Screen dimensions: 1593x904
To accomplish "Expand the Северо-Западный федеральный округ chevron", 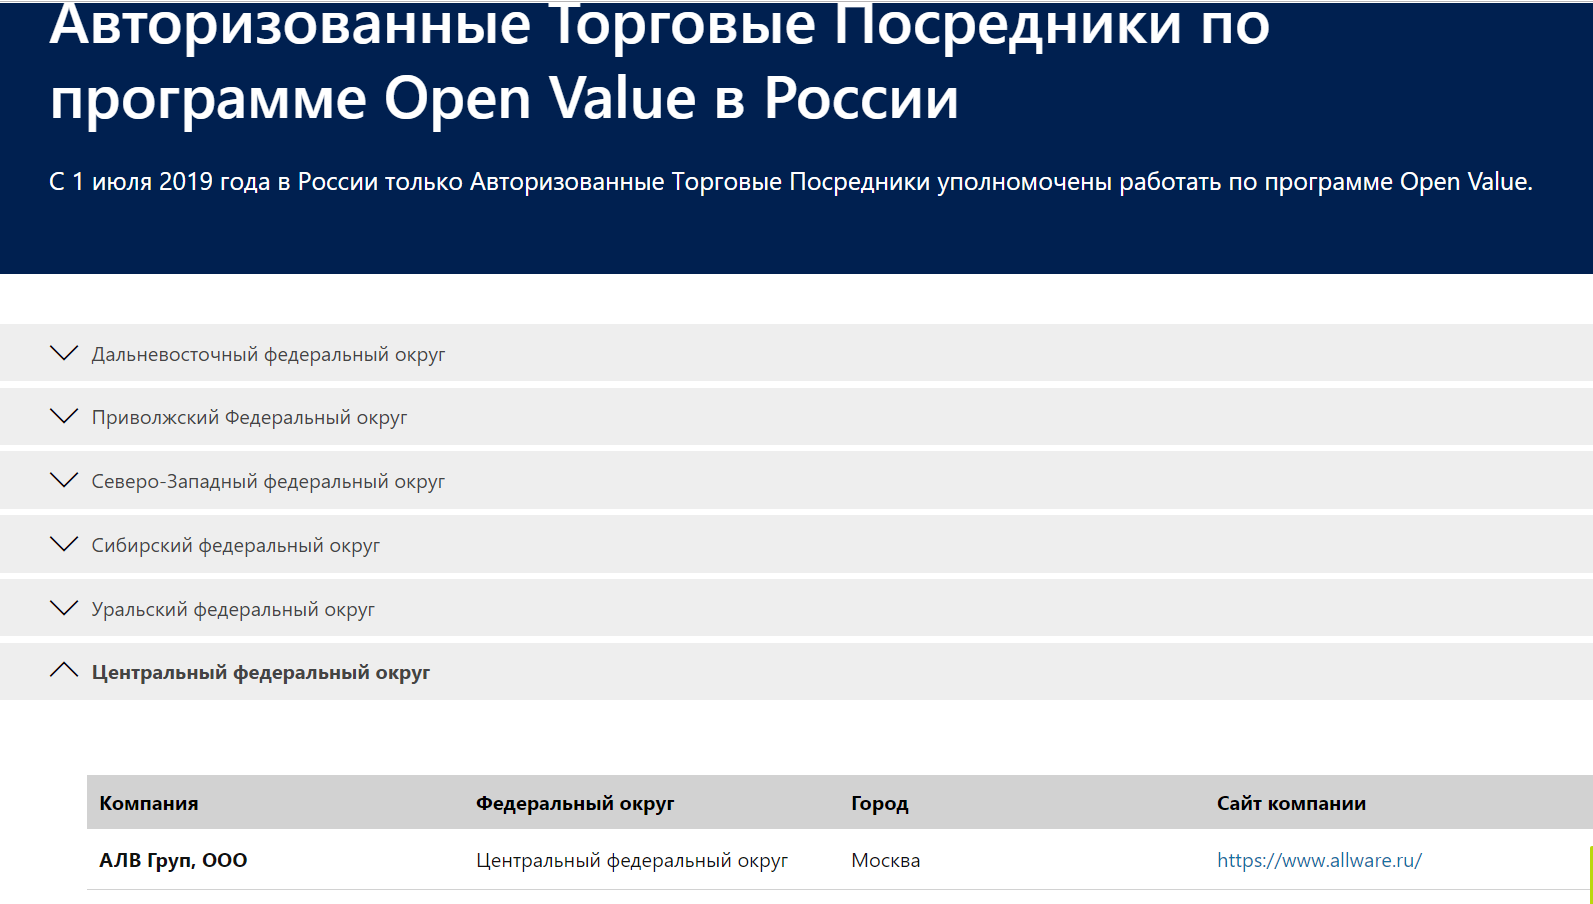I will (64, 480).
